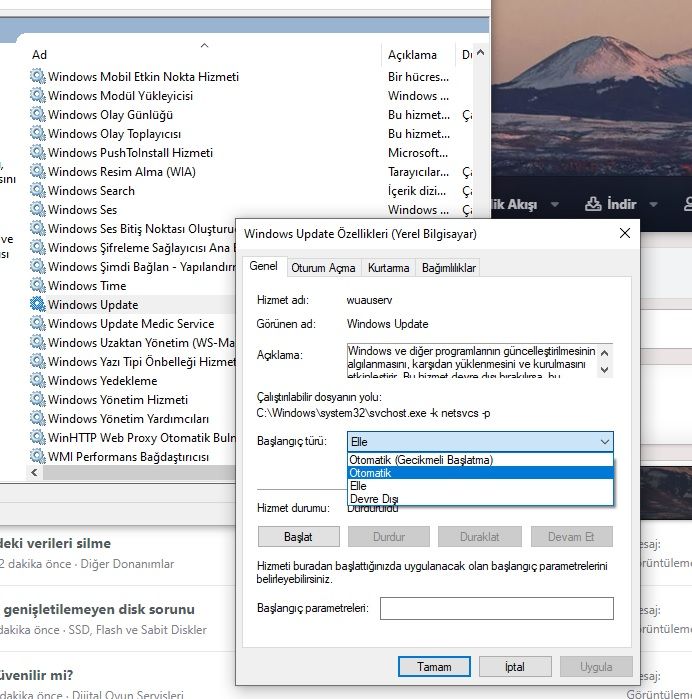Select the Windows Update Medic Service row
The width and height of the screenshot is (692, 699).
pyautogui.click(x=131, y=324)
